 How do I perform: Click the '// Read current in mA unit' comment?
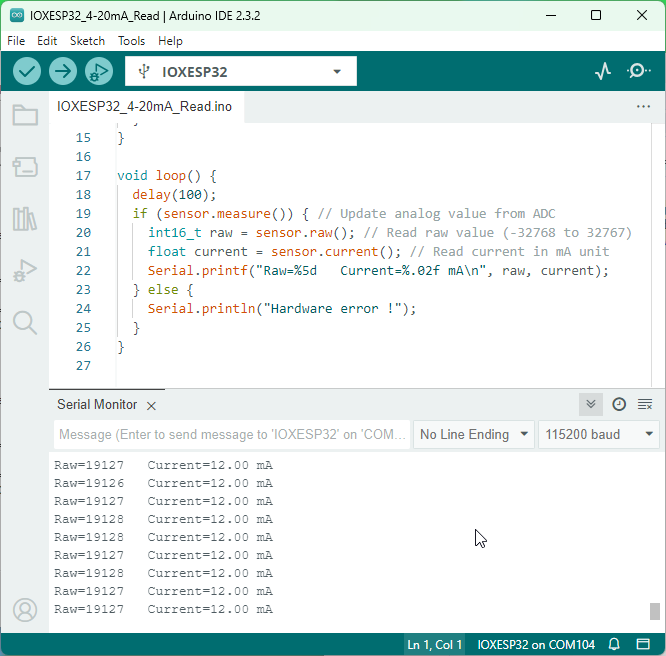[510, 252]
